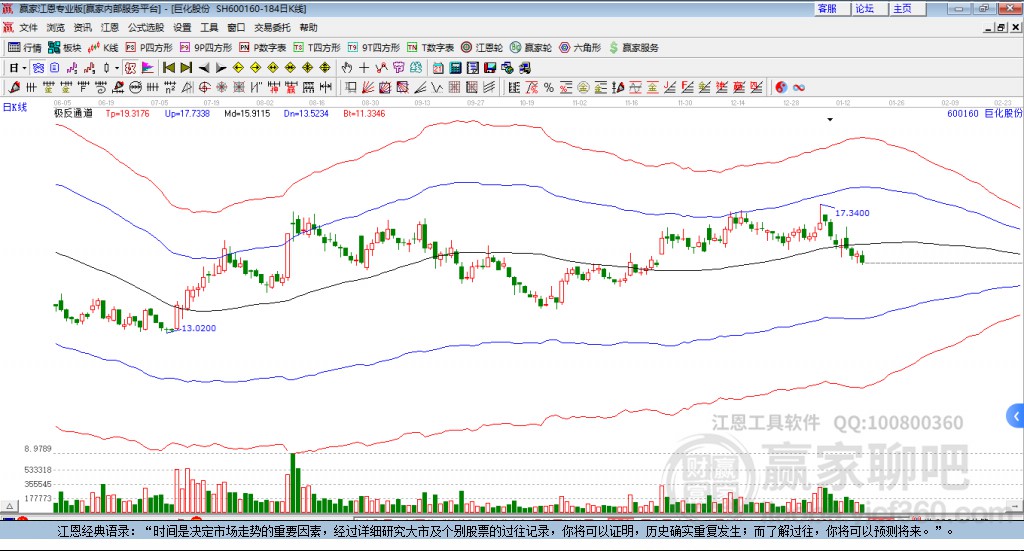Viewport: 1024px width, 551px height.
Task: Open the 公式选股 menu
Action: (146, 27)
